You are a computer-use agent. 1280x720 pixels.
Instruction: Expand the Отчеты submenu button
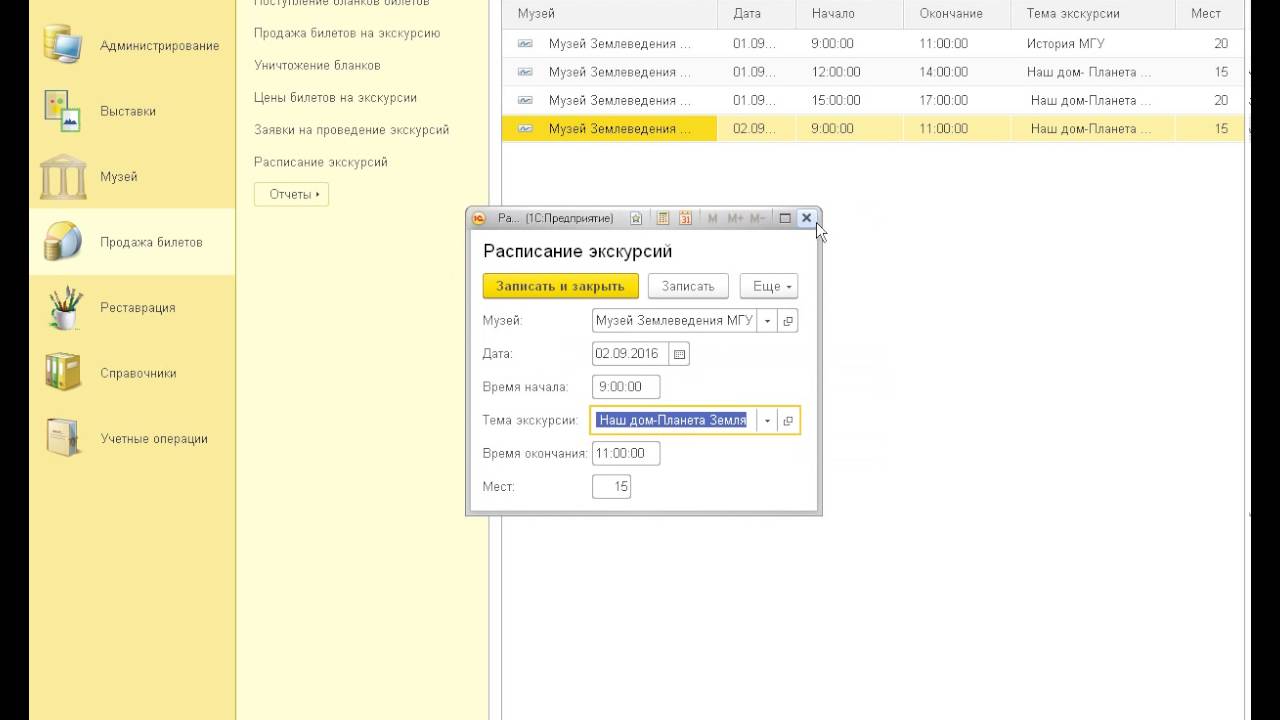pos(291,194)
